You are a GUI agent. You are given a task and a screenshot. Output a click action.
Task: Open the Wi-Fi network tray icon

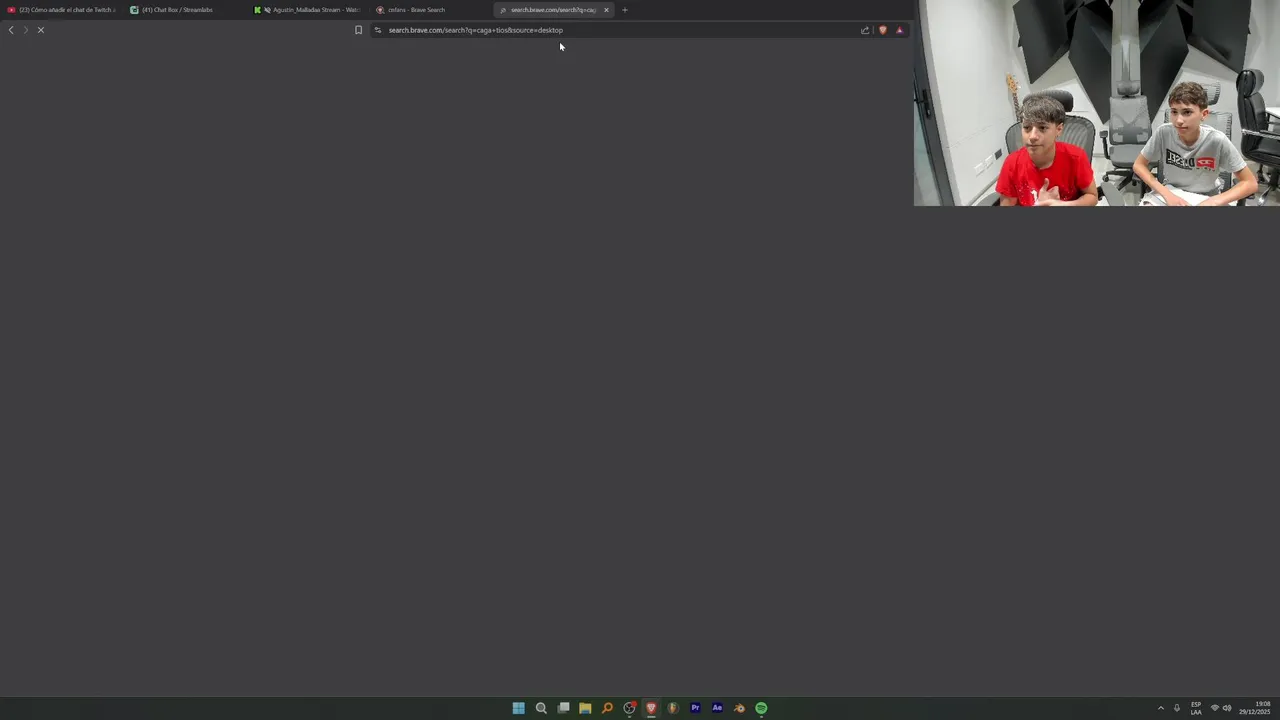click(x=1215, y=708)
